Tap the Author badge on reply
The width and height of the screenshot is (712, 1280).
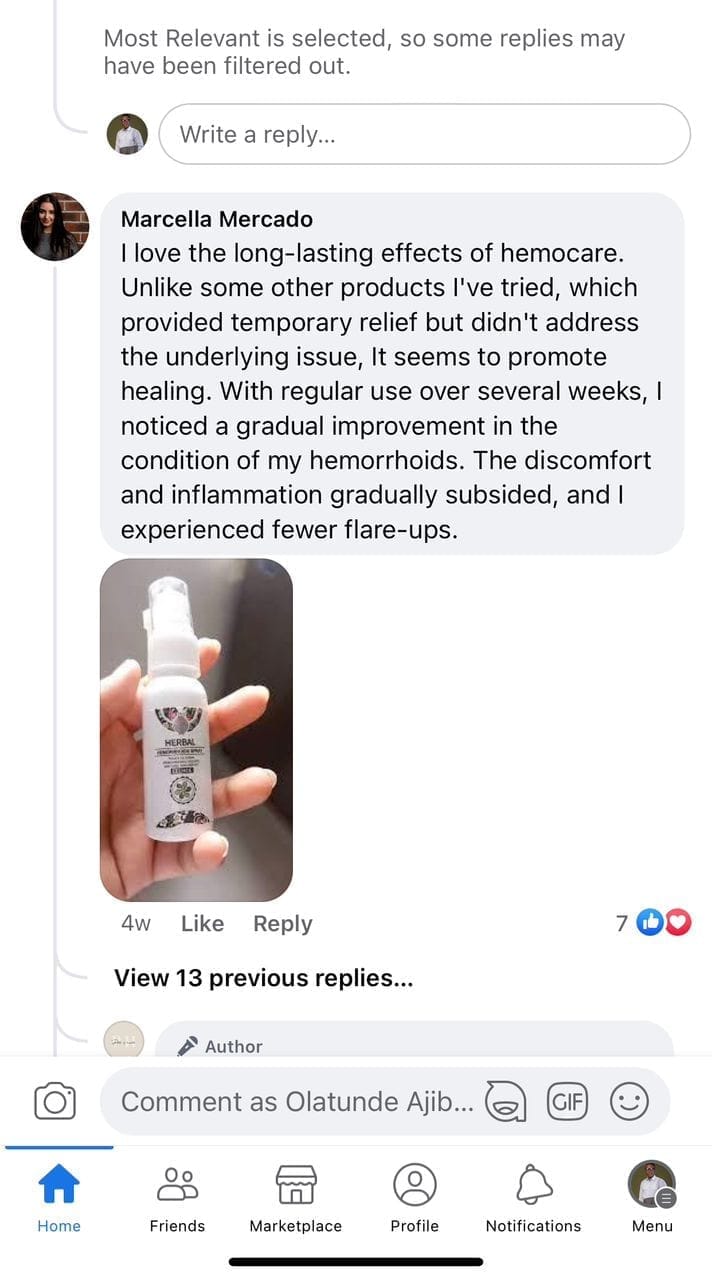pos(220,1046)
